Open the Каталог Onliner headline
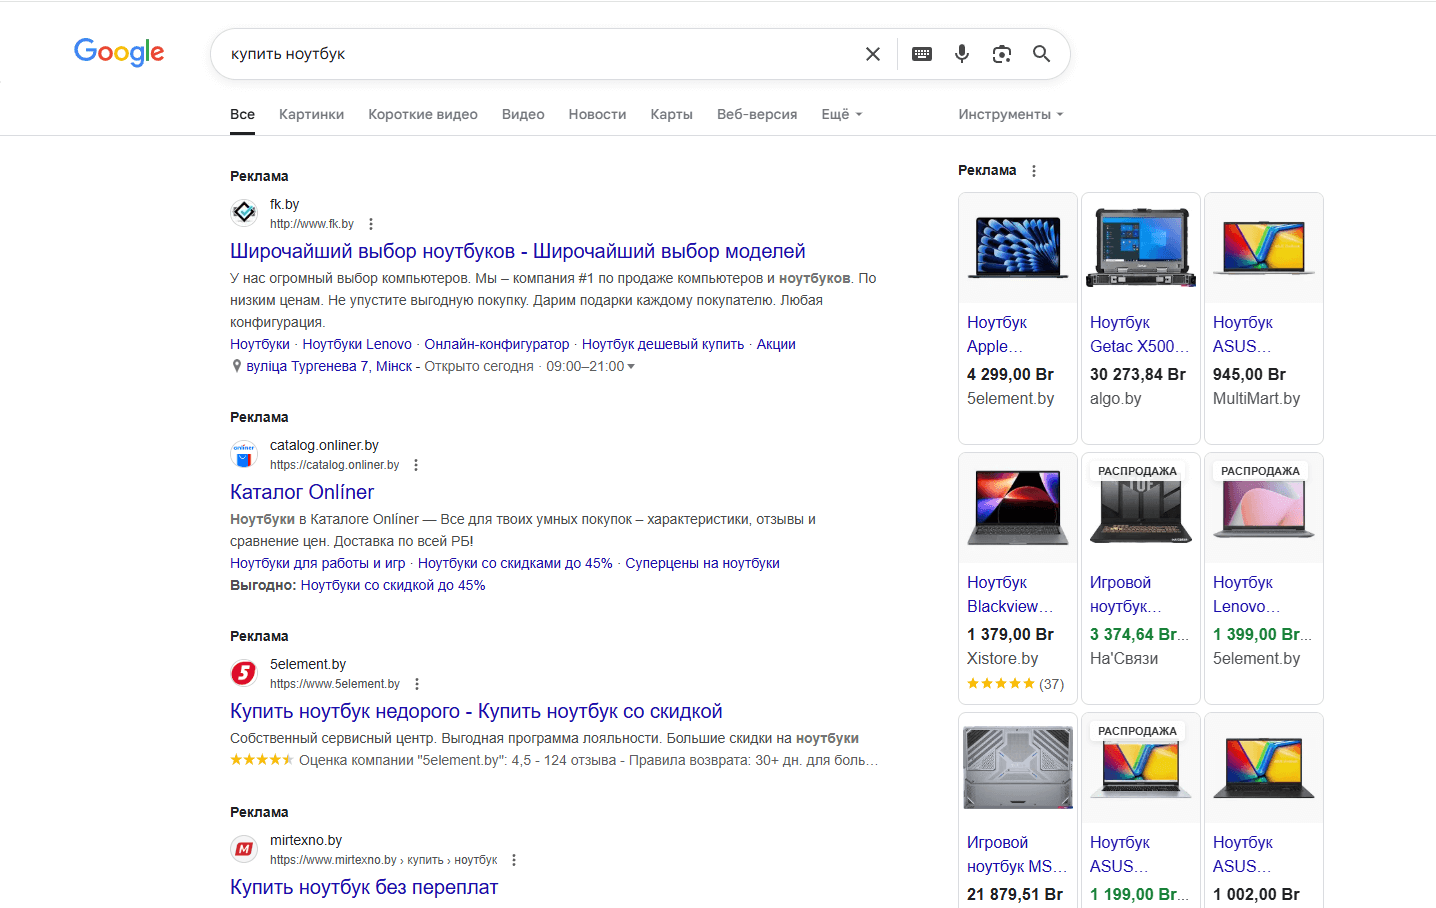1436x908 pixels. click(x=302, y=492)
